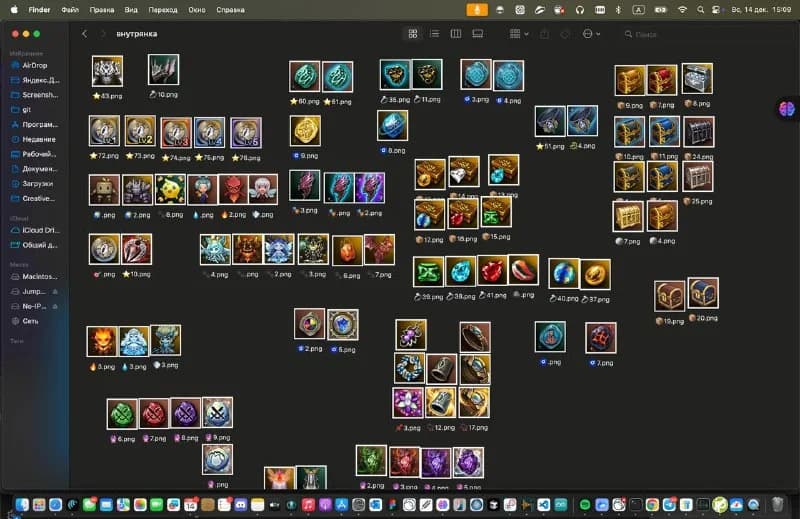Open Macintos... disk in sidebar
The width and height of the screenshot is (800, 519).
(35, 277)
